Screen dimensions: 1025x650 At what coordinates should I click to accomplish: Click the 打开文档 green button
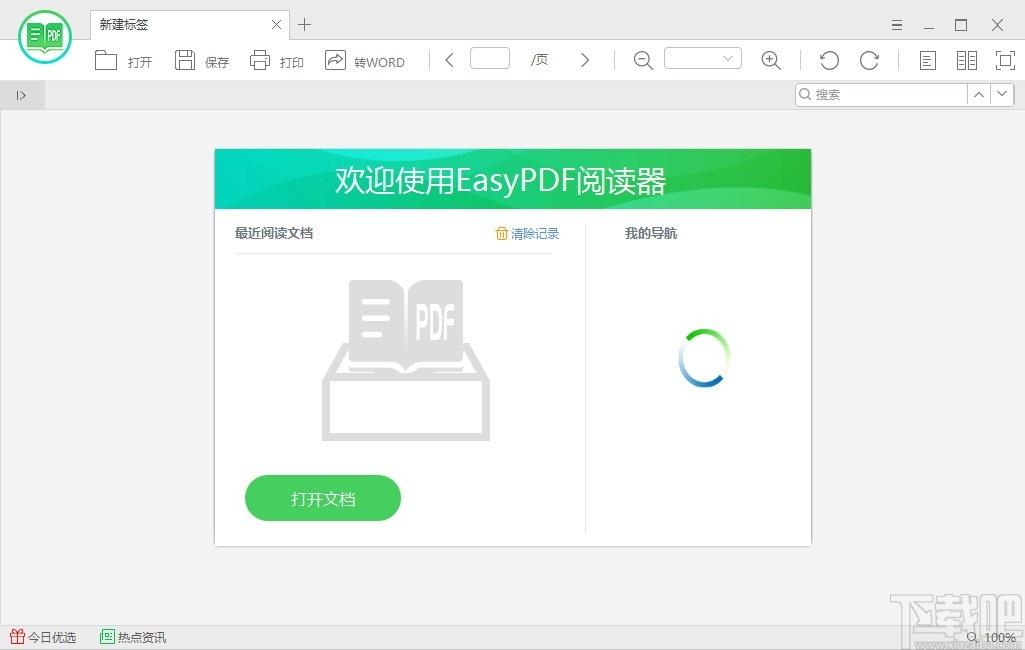pyautogui.click(x=323, y=498)
